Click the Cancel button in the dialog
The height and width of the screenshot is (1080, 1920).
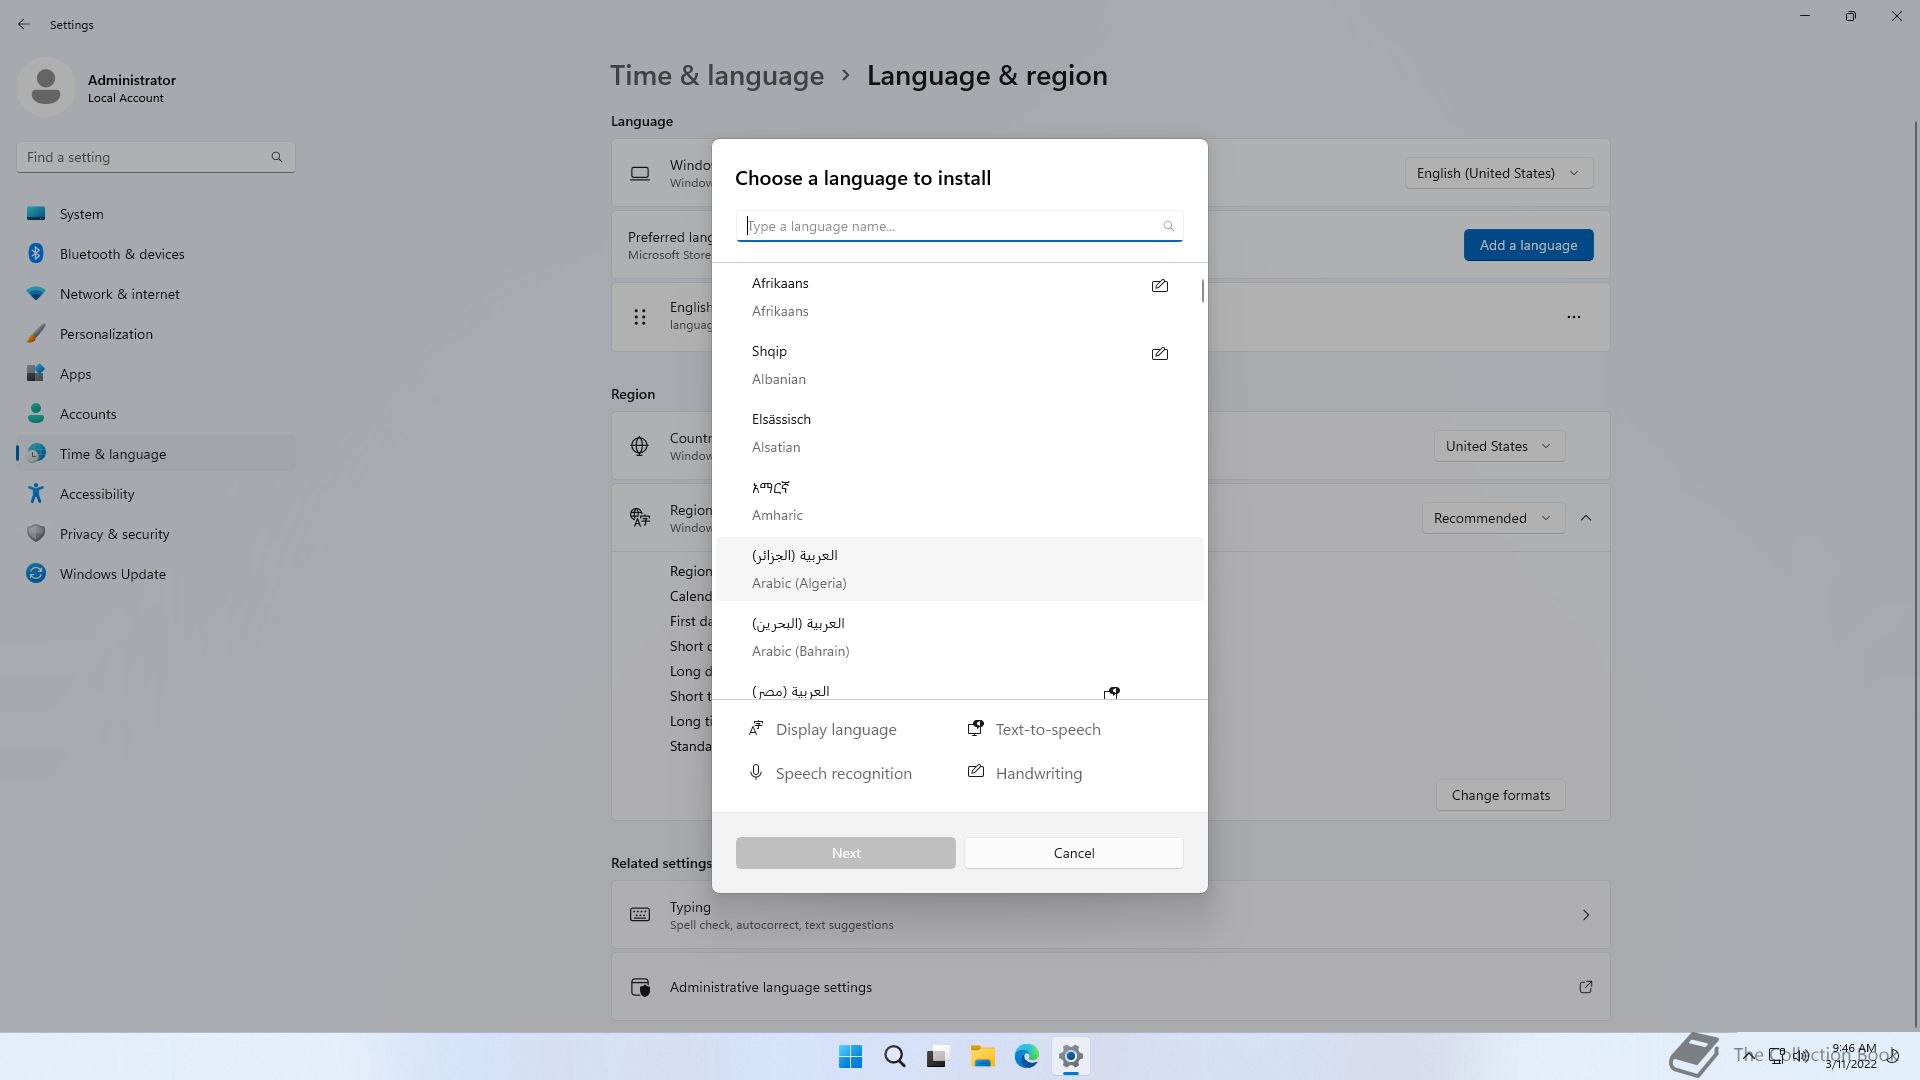[1073, 853]
